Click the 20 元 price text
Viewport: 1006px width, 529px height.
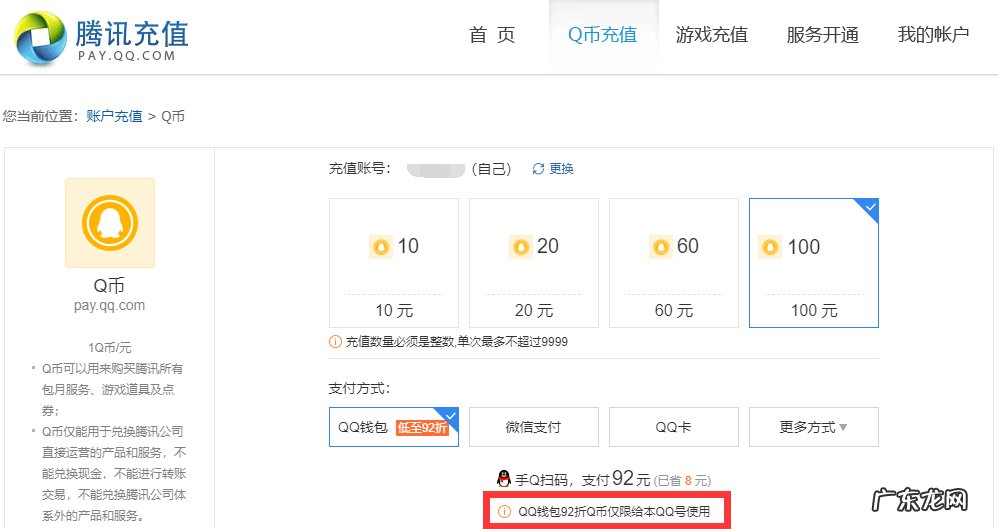pos(534,310)
